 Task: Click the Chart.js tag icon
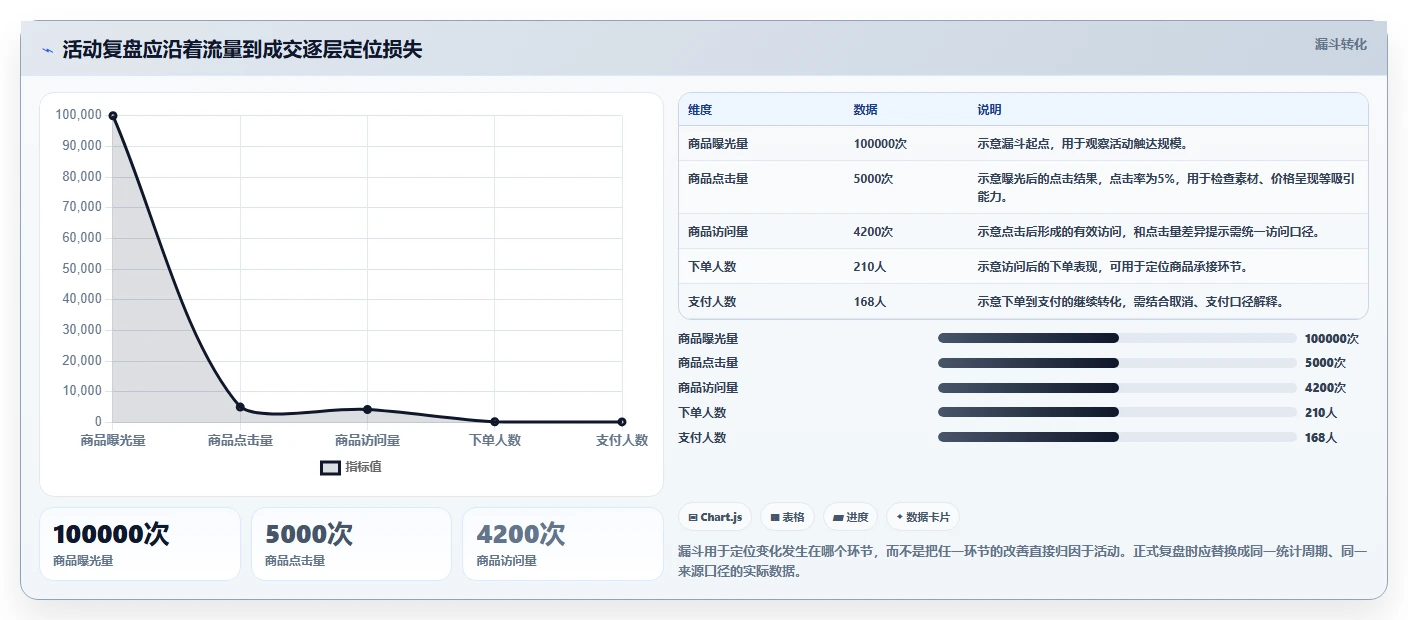(x=692, y=517)
